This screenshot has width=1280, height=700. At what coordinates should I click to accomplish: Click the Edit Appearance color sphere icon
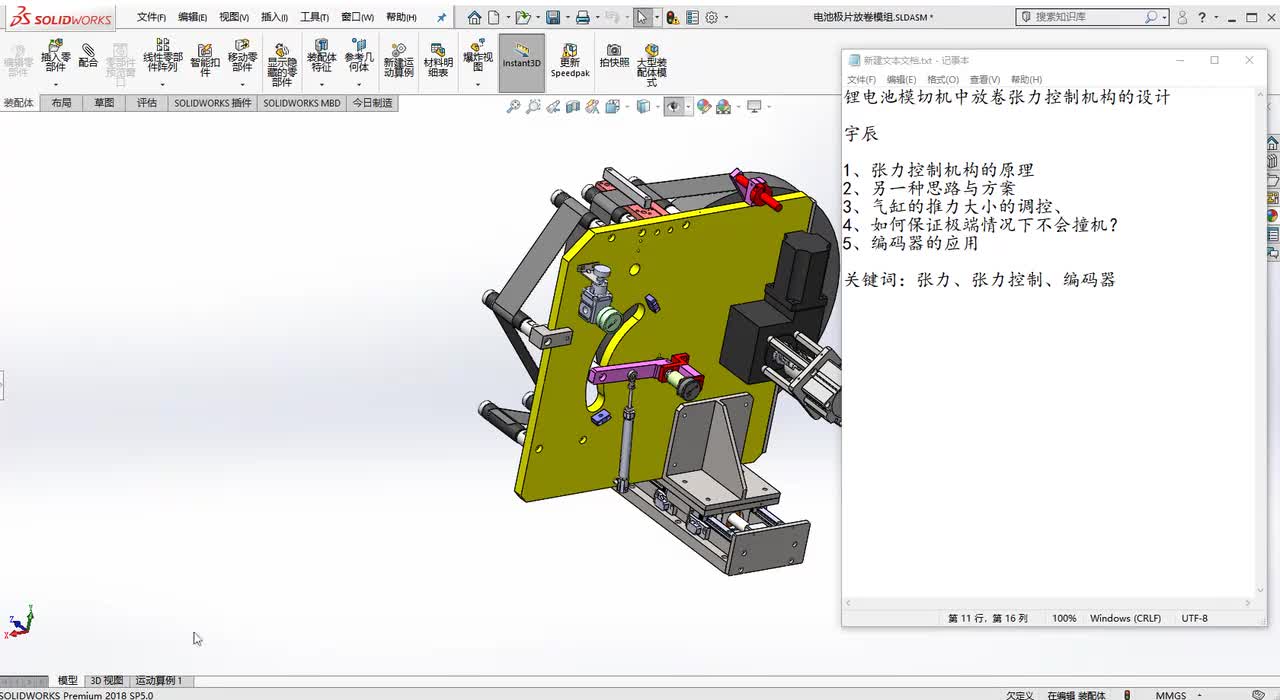(704, 106)
